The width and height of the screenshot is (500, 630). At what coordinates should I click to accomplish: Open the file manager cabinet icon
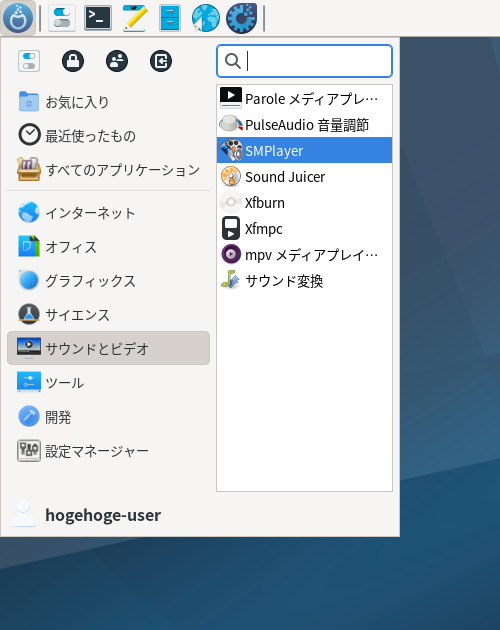[x=170, y=18]
